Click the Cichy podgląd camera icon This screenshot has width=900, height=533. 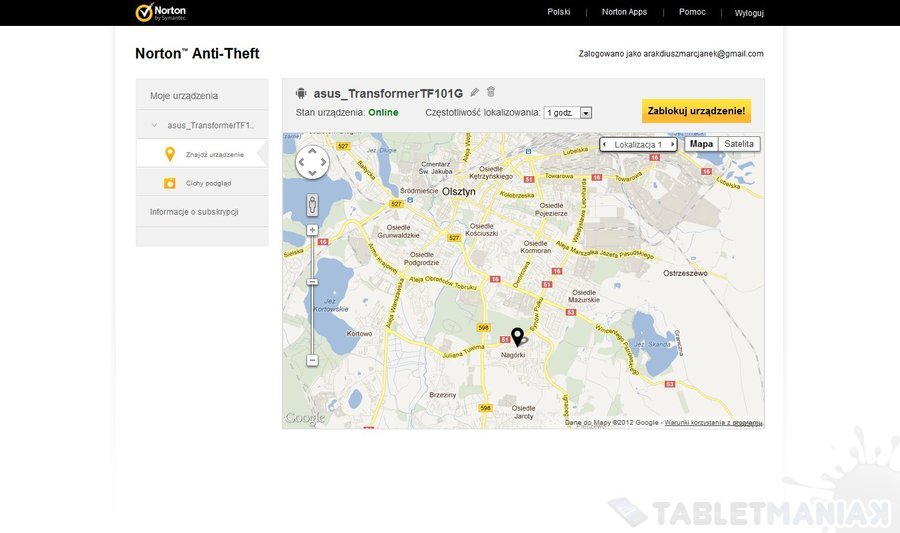pyautogui.click(x=169, y=183)
